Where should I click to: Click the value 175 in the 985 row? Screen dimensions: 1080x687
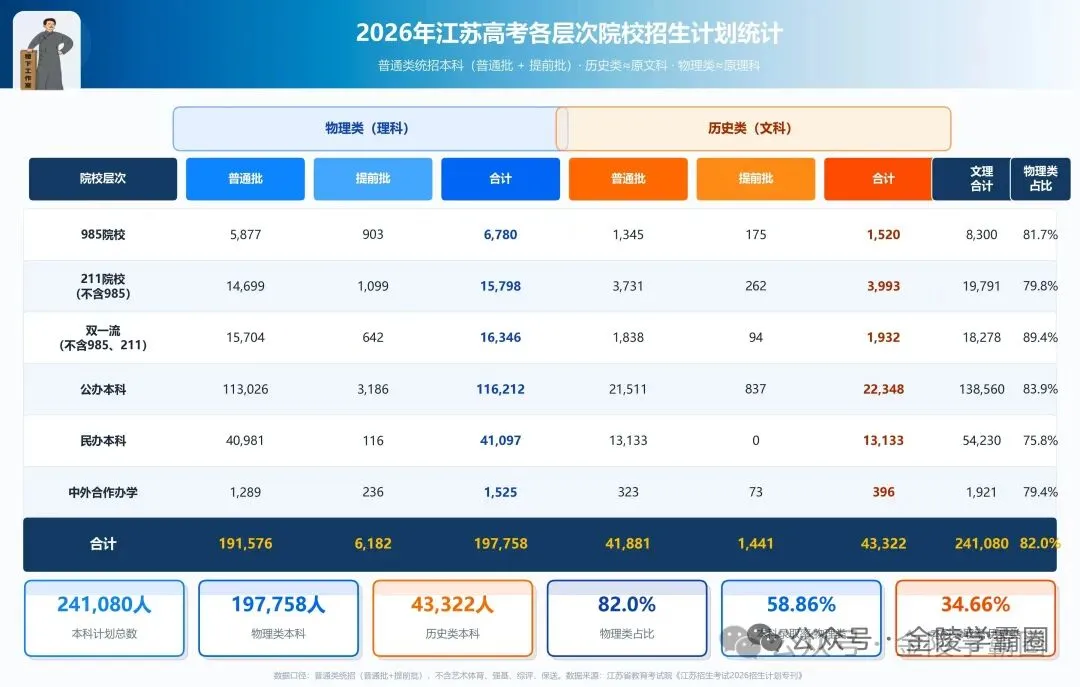(x=756, y=234)
